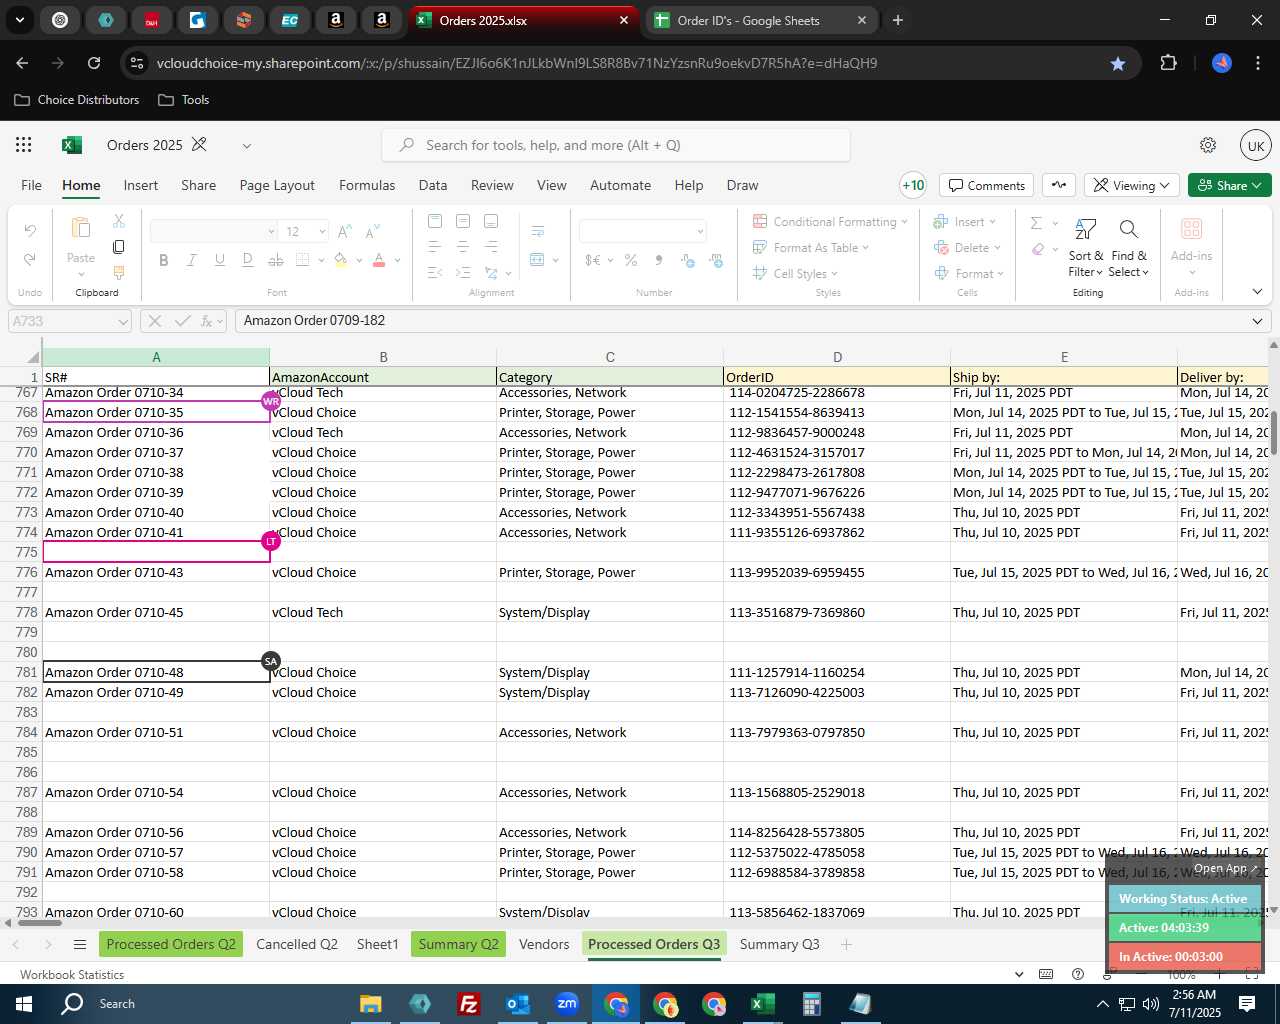Open the all sheets list icon
This screenshot has width=1280, height=1024.
(x=80, y=944)
